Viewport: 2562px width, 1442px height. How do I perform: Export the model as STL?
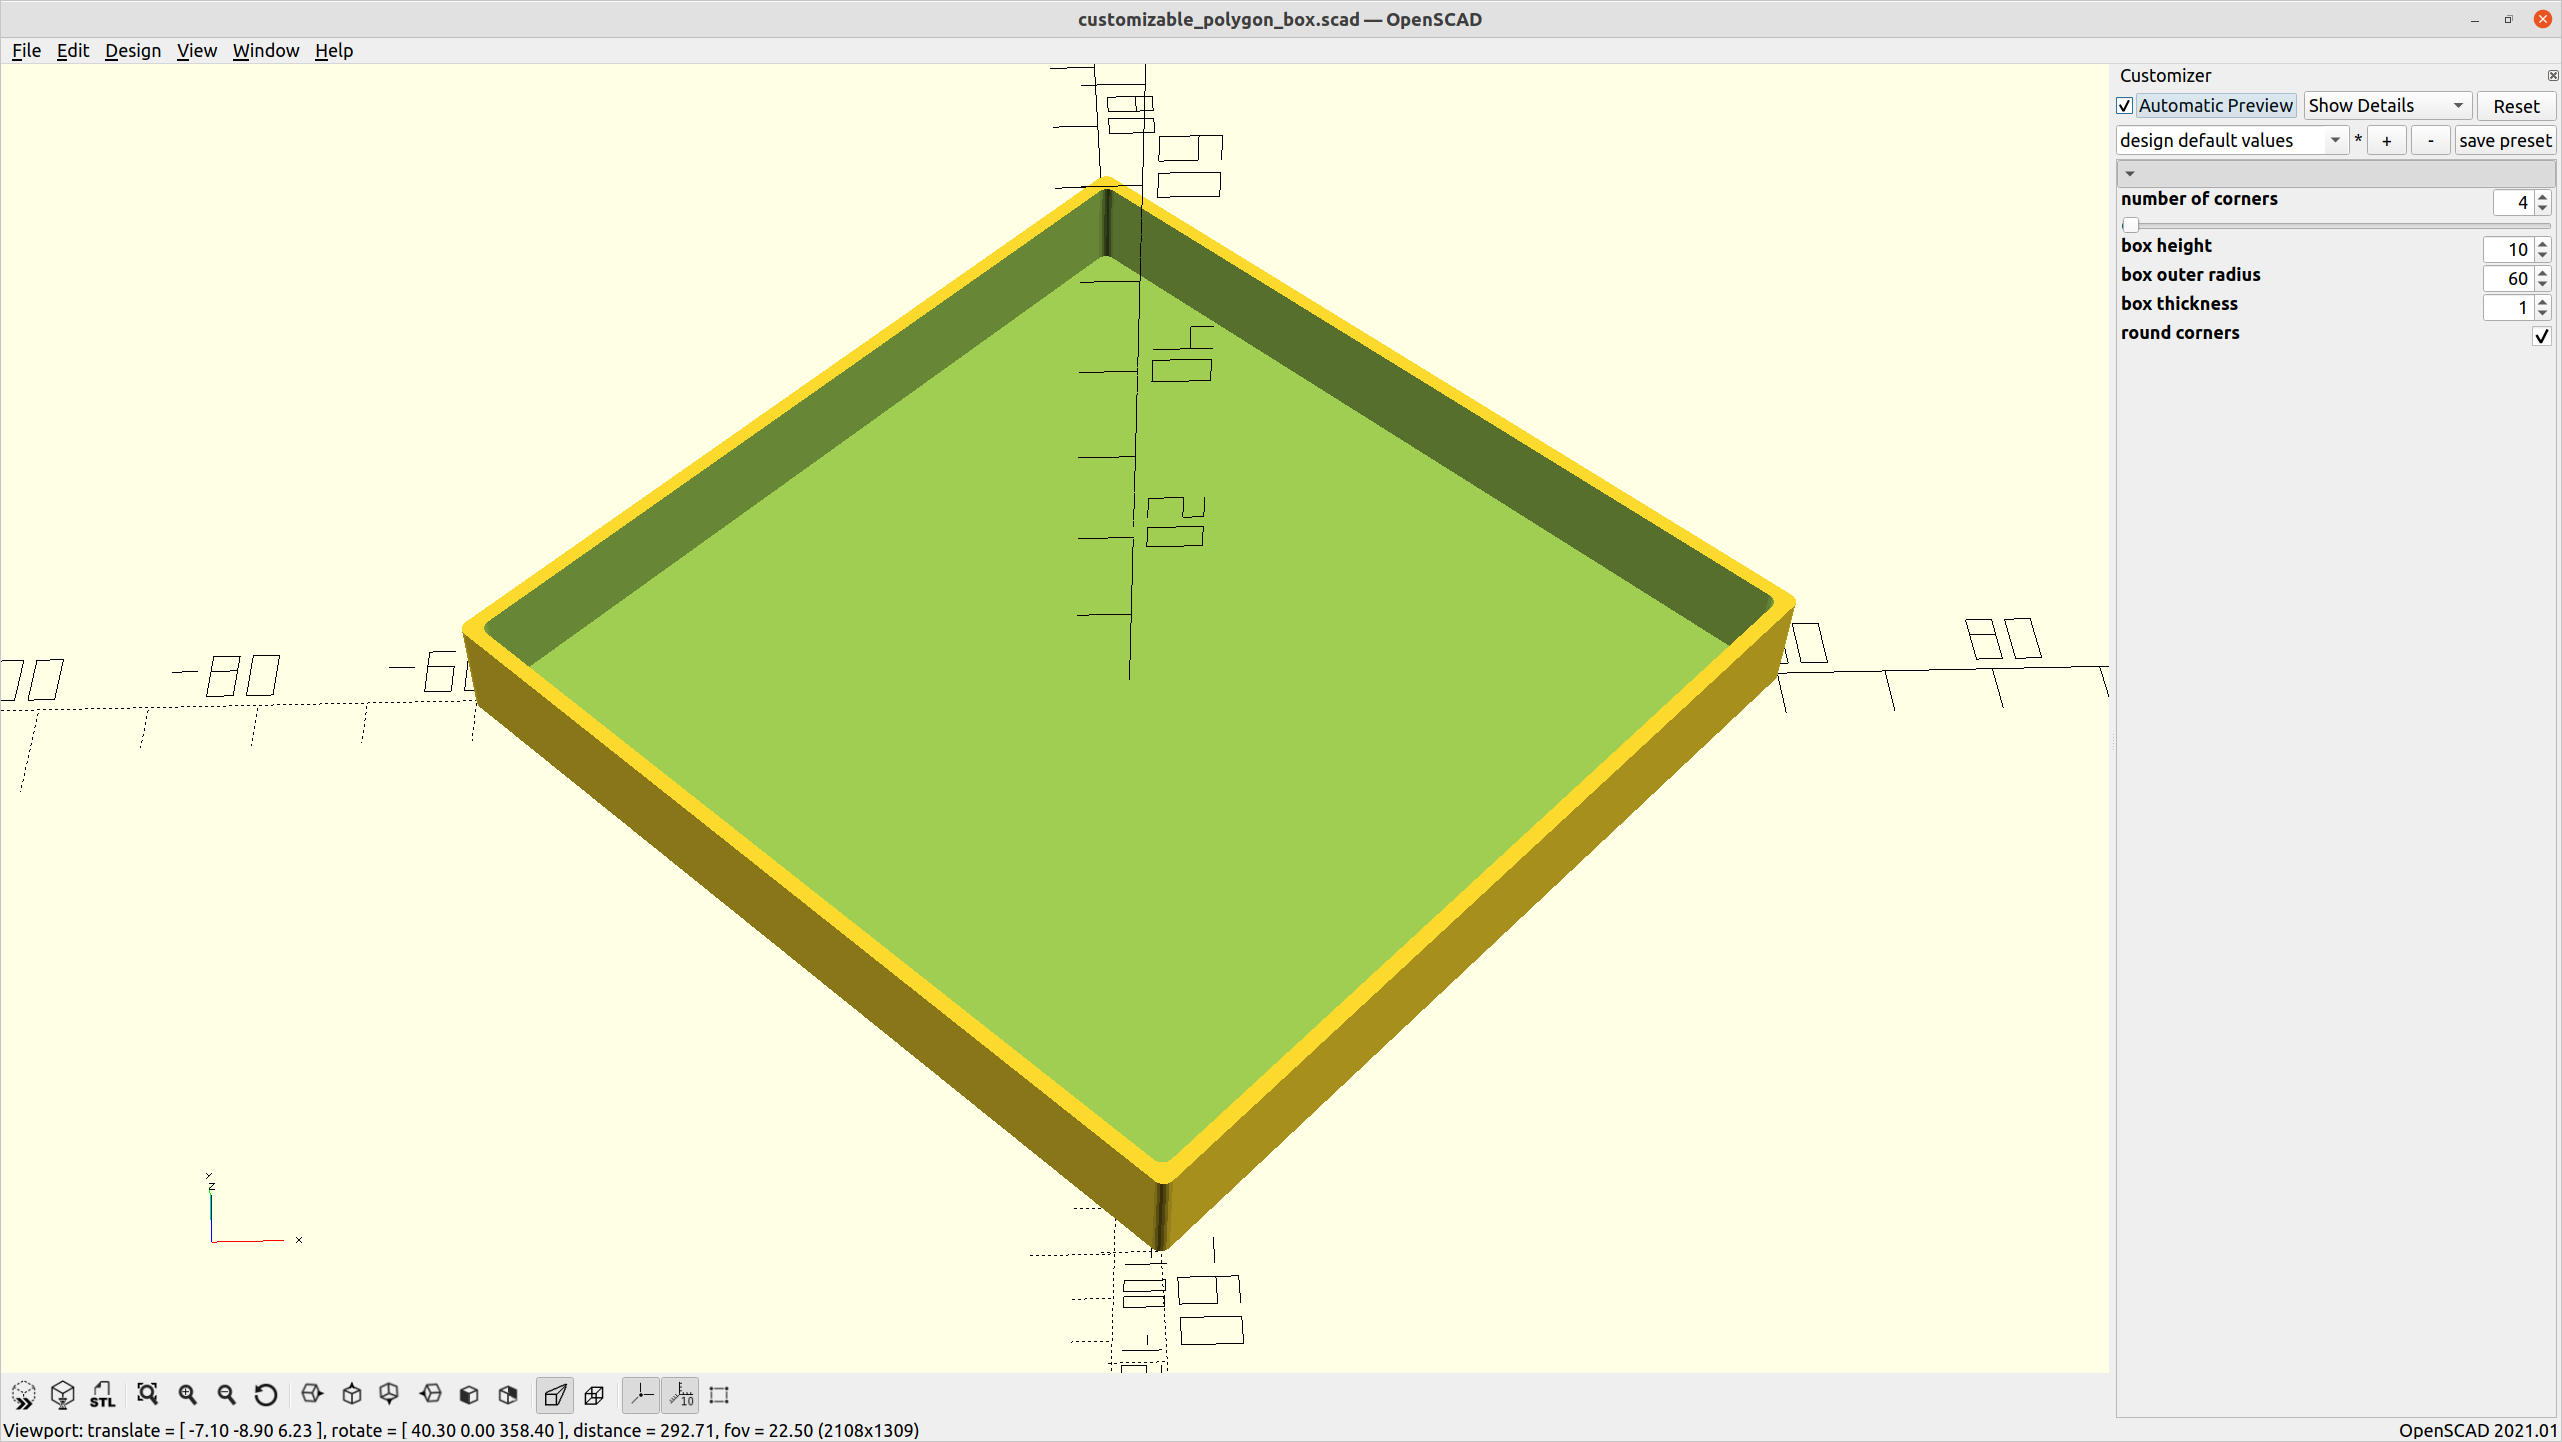[103, 1394]
